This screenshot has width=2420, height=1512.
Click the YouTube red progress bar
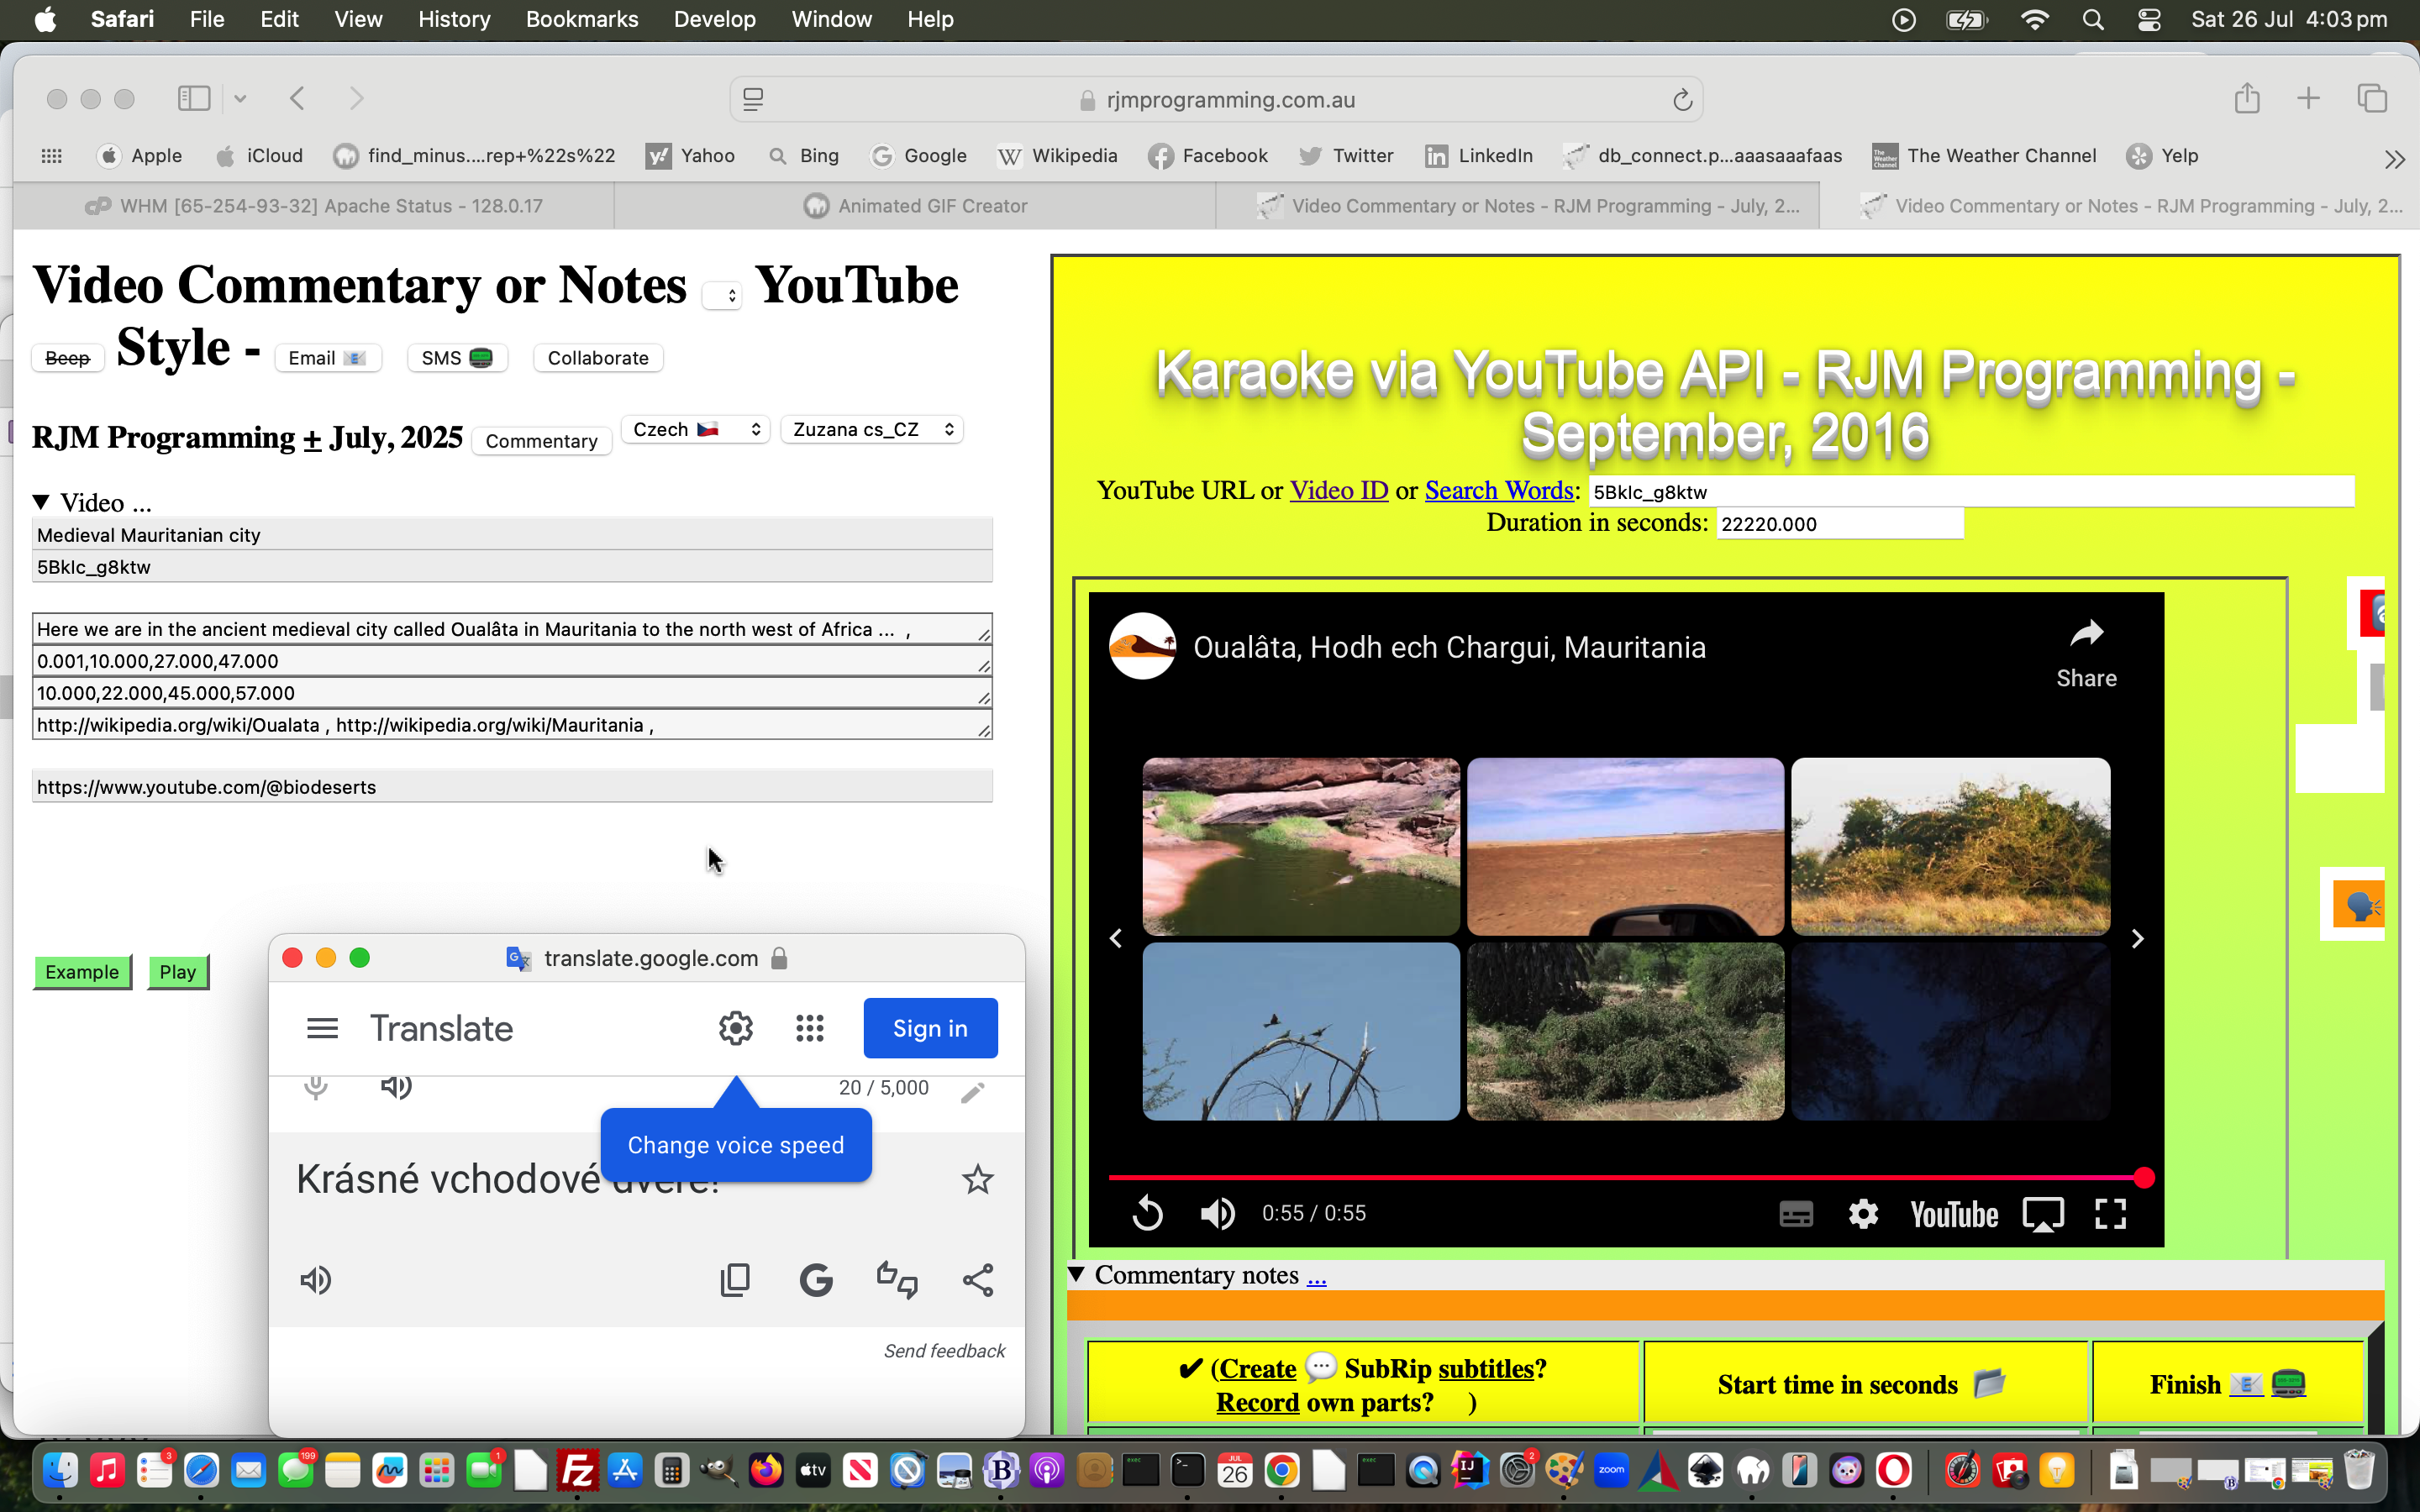point(1625,1178)
